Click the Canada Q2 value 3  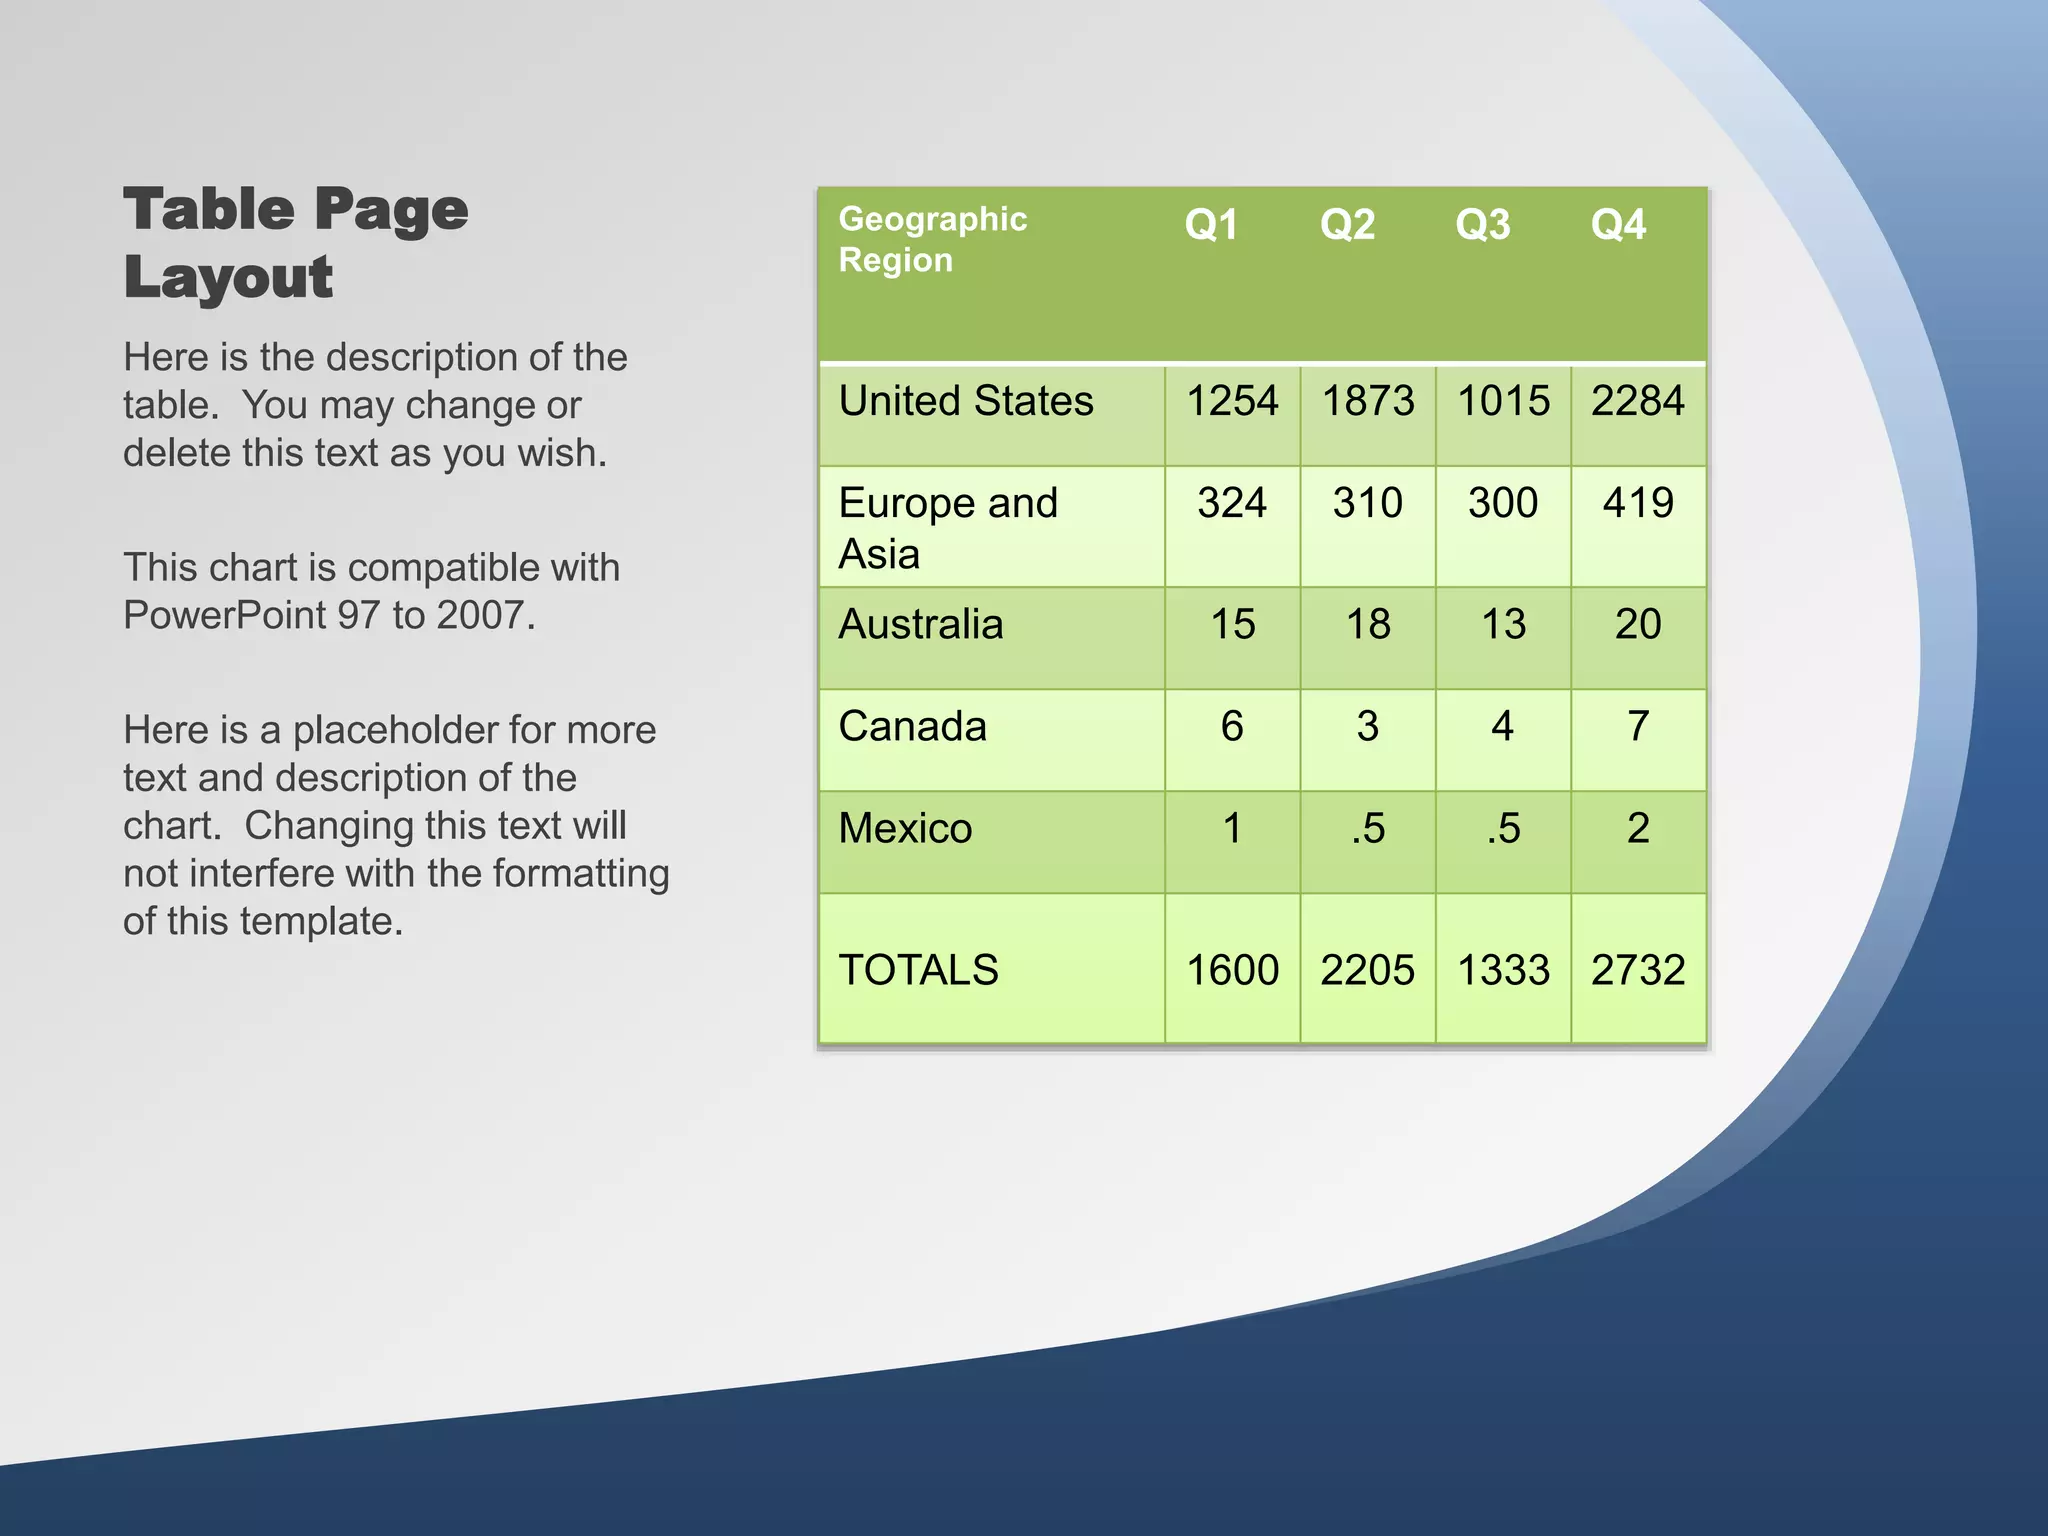tap(1368, 727)
